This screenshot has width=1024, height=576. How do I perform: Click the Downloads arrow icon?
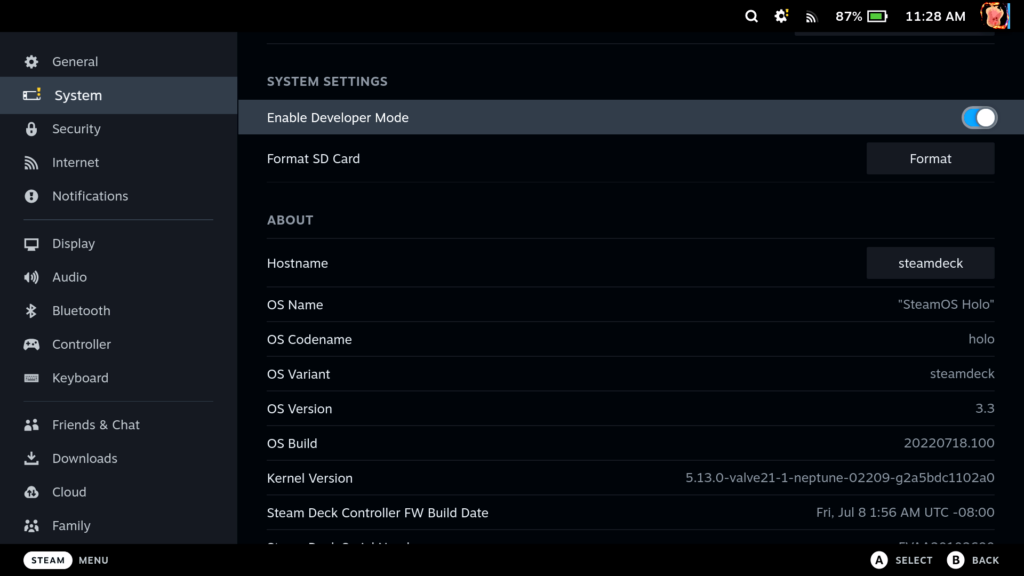pos(32,459)
